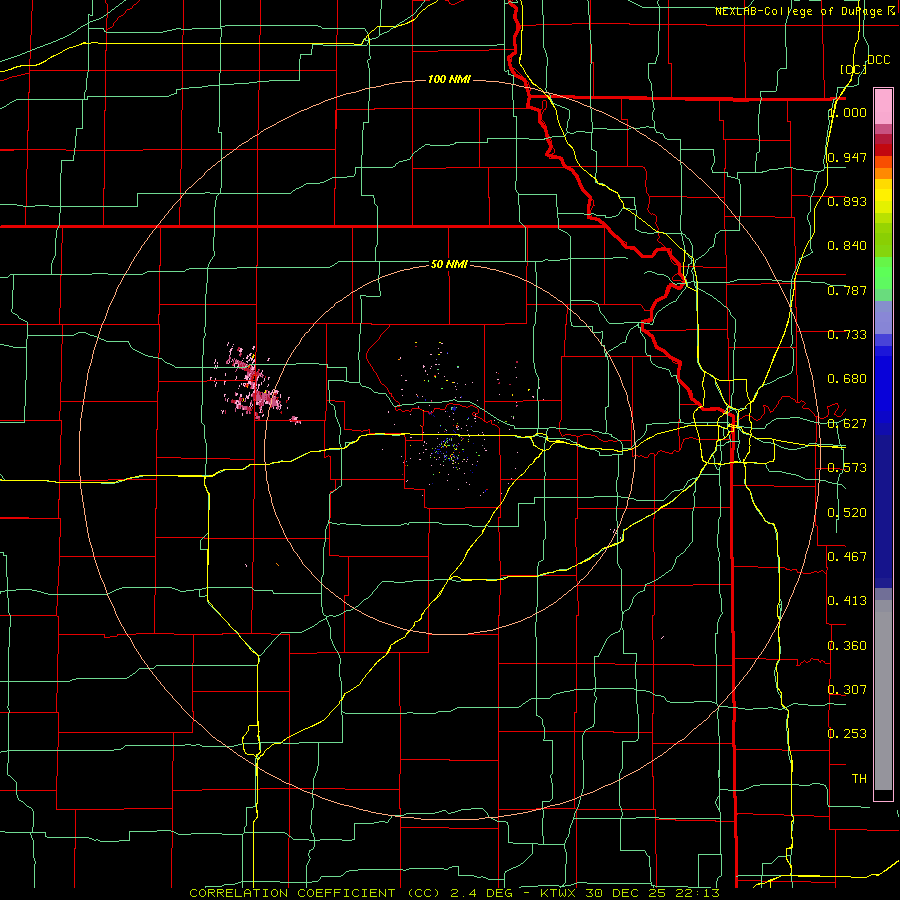This screenshot has width=900, height=900.
Task: Click the 0.307 color scale label
Action: tap(847, 689)
